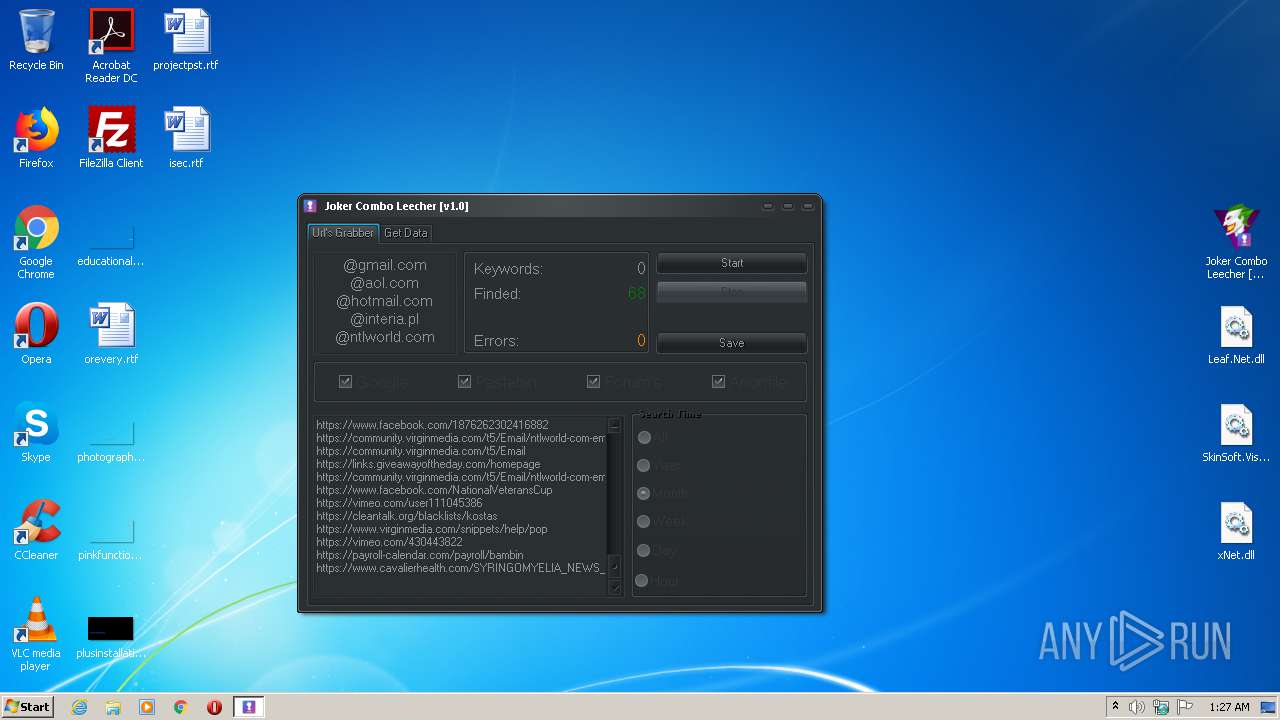Click the Opera icon in taskbar

click(214, 707)
